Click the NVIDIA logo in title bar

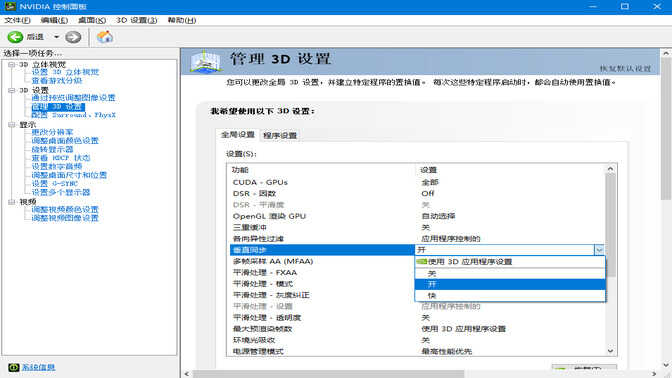[10, 6]
